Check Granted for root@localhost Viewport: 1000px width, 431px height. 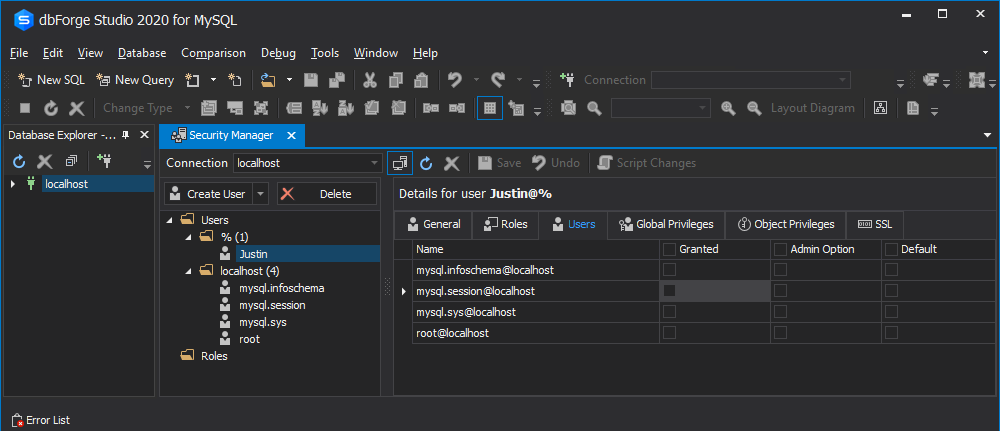(669, 333)
